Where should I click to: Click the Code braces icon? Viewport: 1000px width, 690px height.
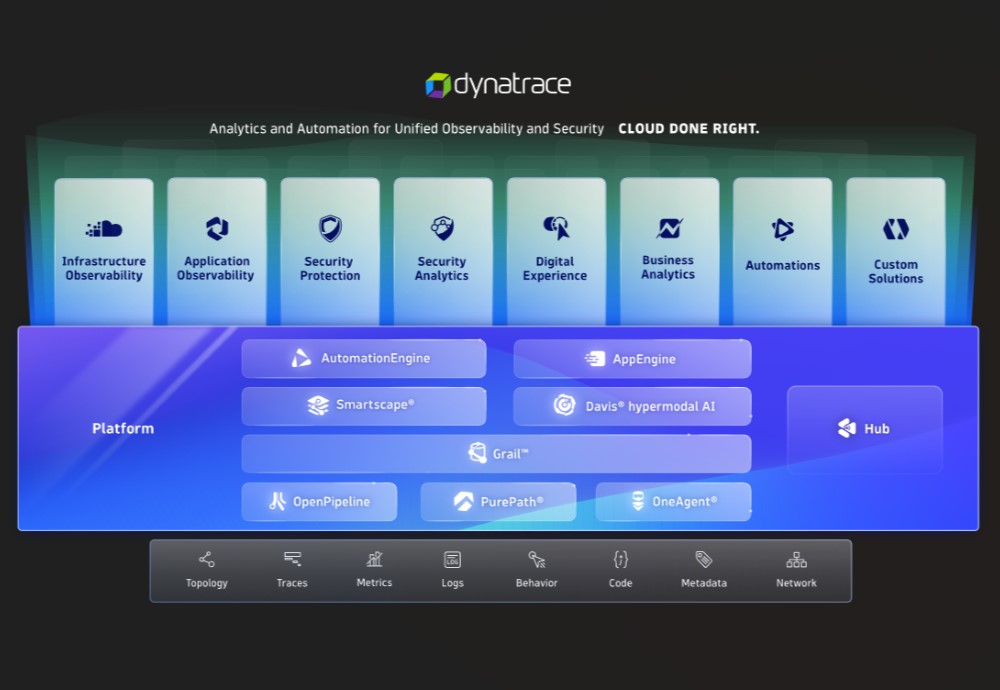[621, 559]
